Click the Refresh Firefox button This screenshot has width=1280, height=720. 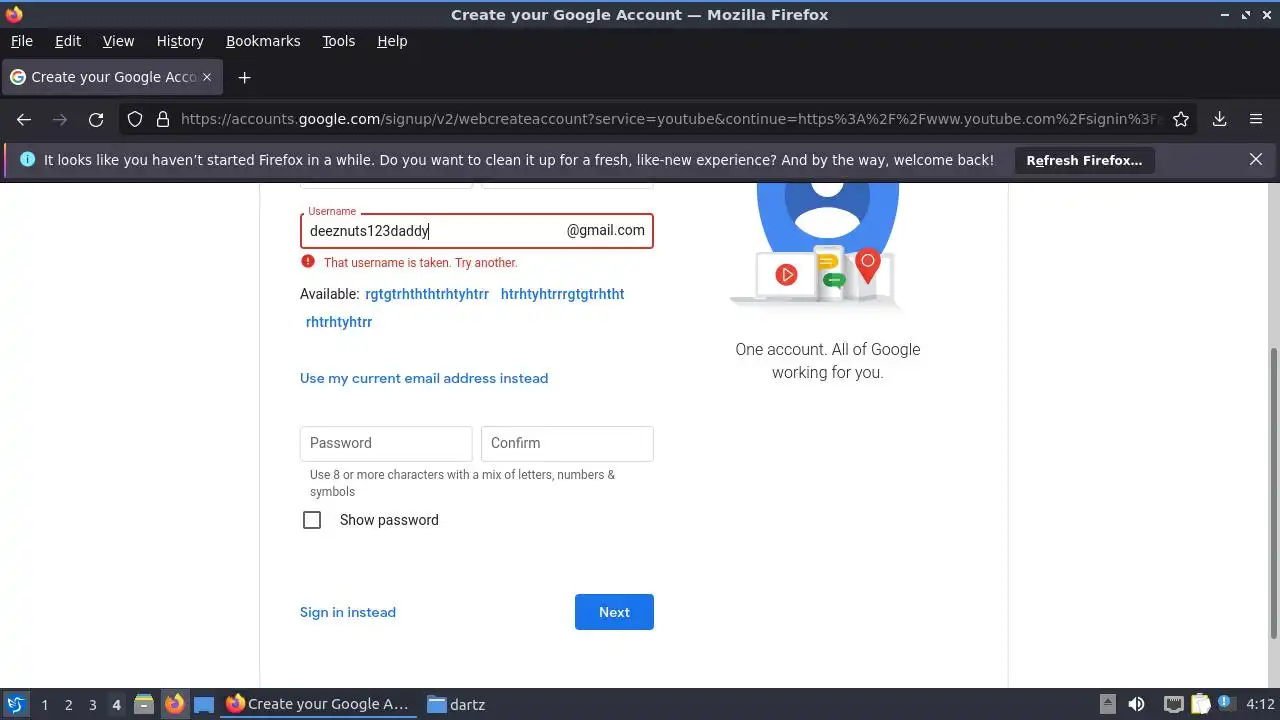[1084, 160]
